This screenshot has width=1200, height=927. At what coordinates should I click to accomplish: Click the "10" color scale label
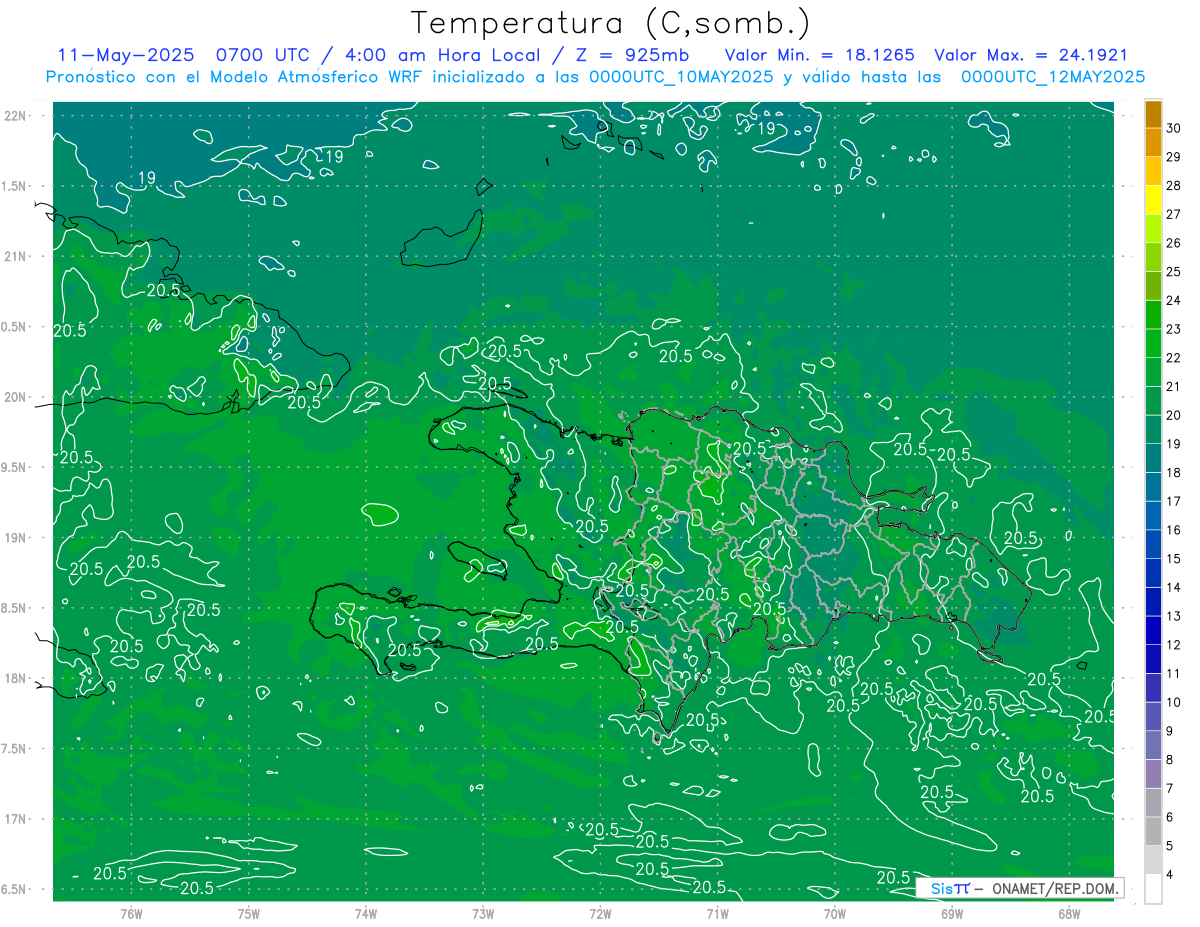pos(1174,702)
